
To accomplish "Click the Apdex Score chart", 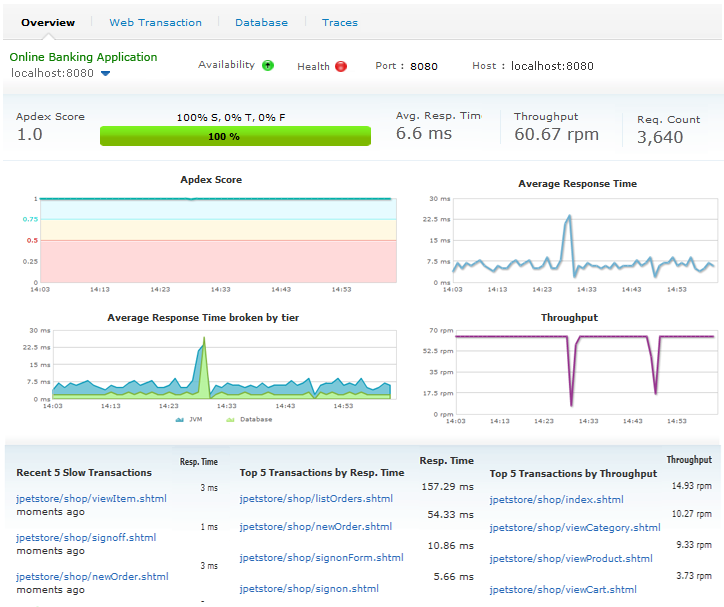I will [x=218, y=240].
